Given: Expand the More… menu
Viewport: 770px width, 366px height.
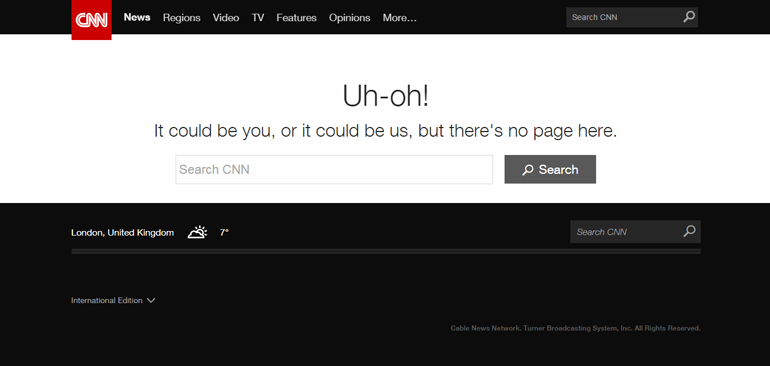Looking at the screenshot, I should [400, 18].
